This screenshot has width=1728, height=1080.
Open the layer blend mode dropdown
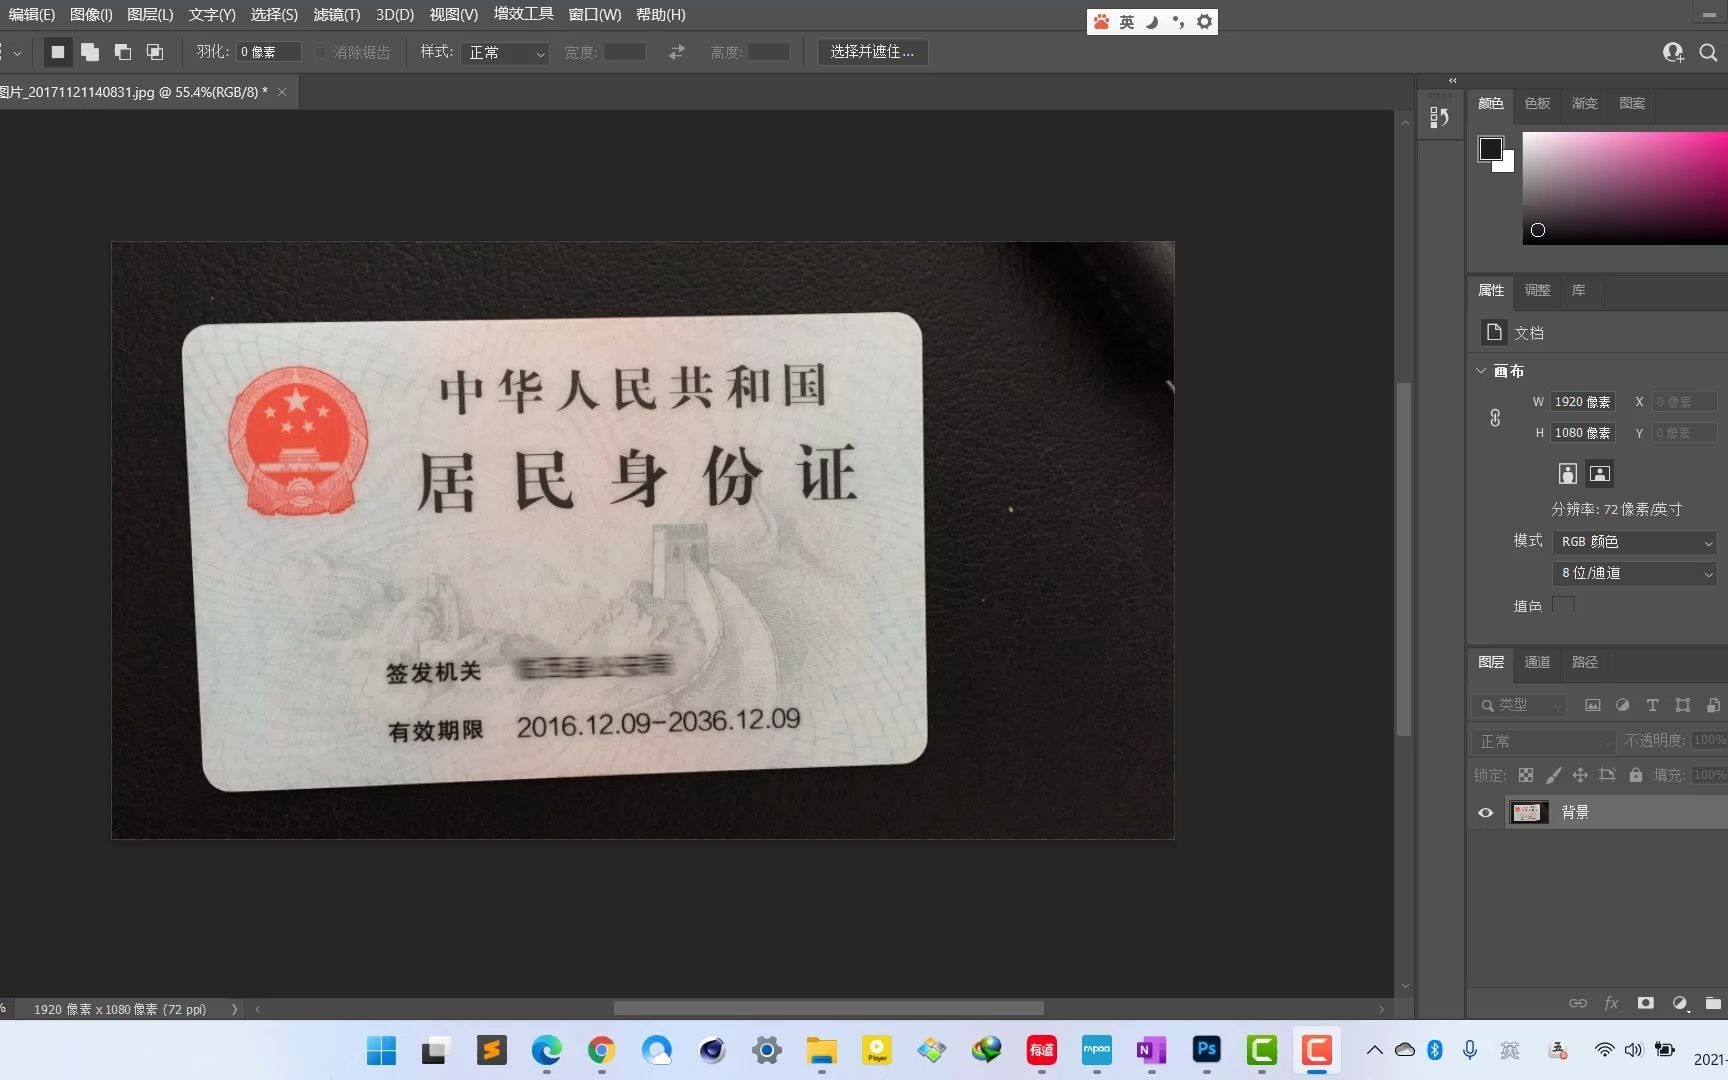tap(1543, 741)
